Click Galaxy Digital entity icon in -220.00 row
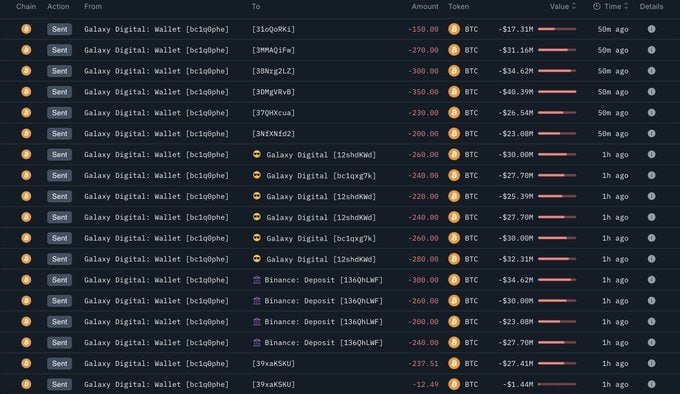Image resolution: width=680 pixels, height=394 pixels. 257,196
